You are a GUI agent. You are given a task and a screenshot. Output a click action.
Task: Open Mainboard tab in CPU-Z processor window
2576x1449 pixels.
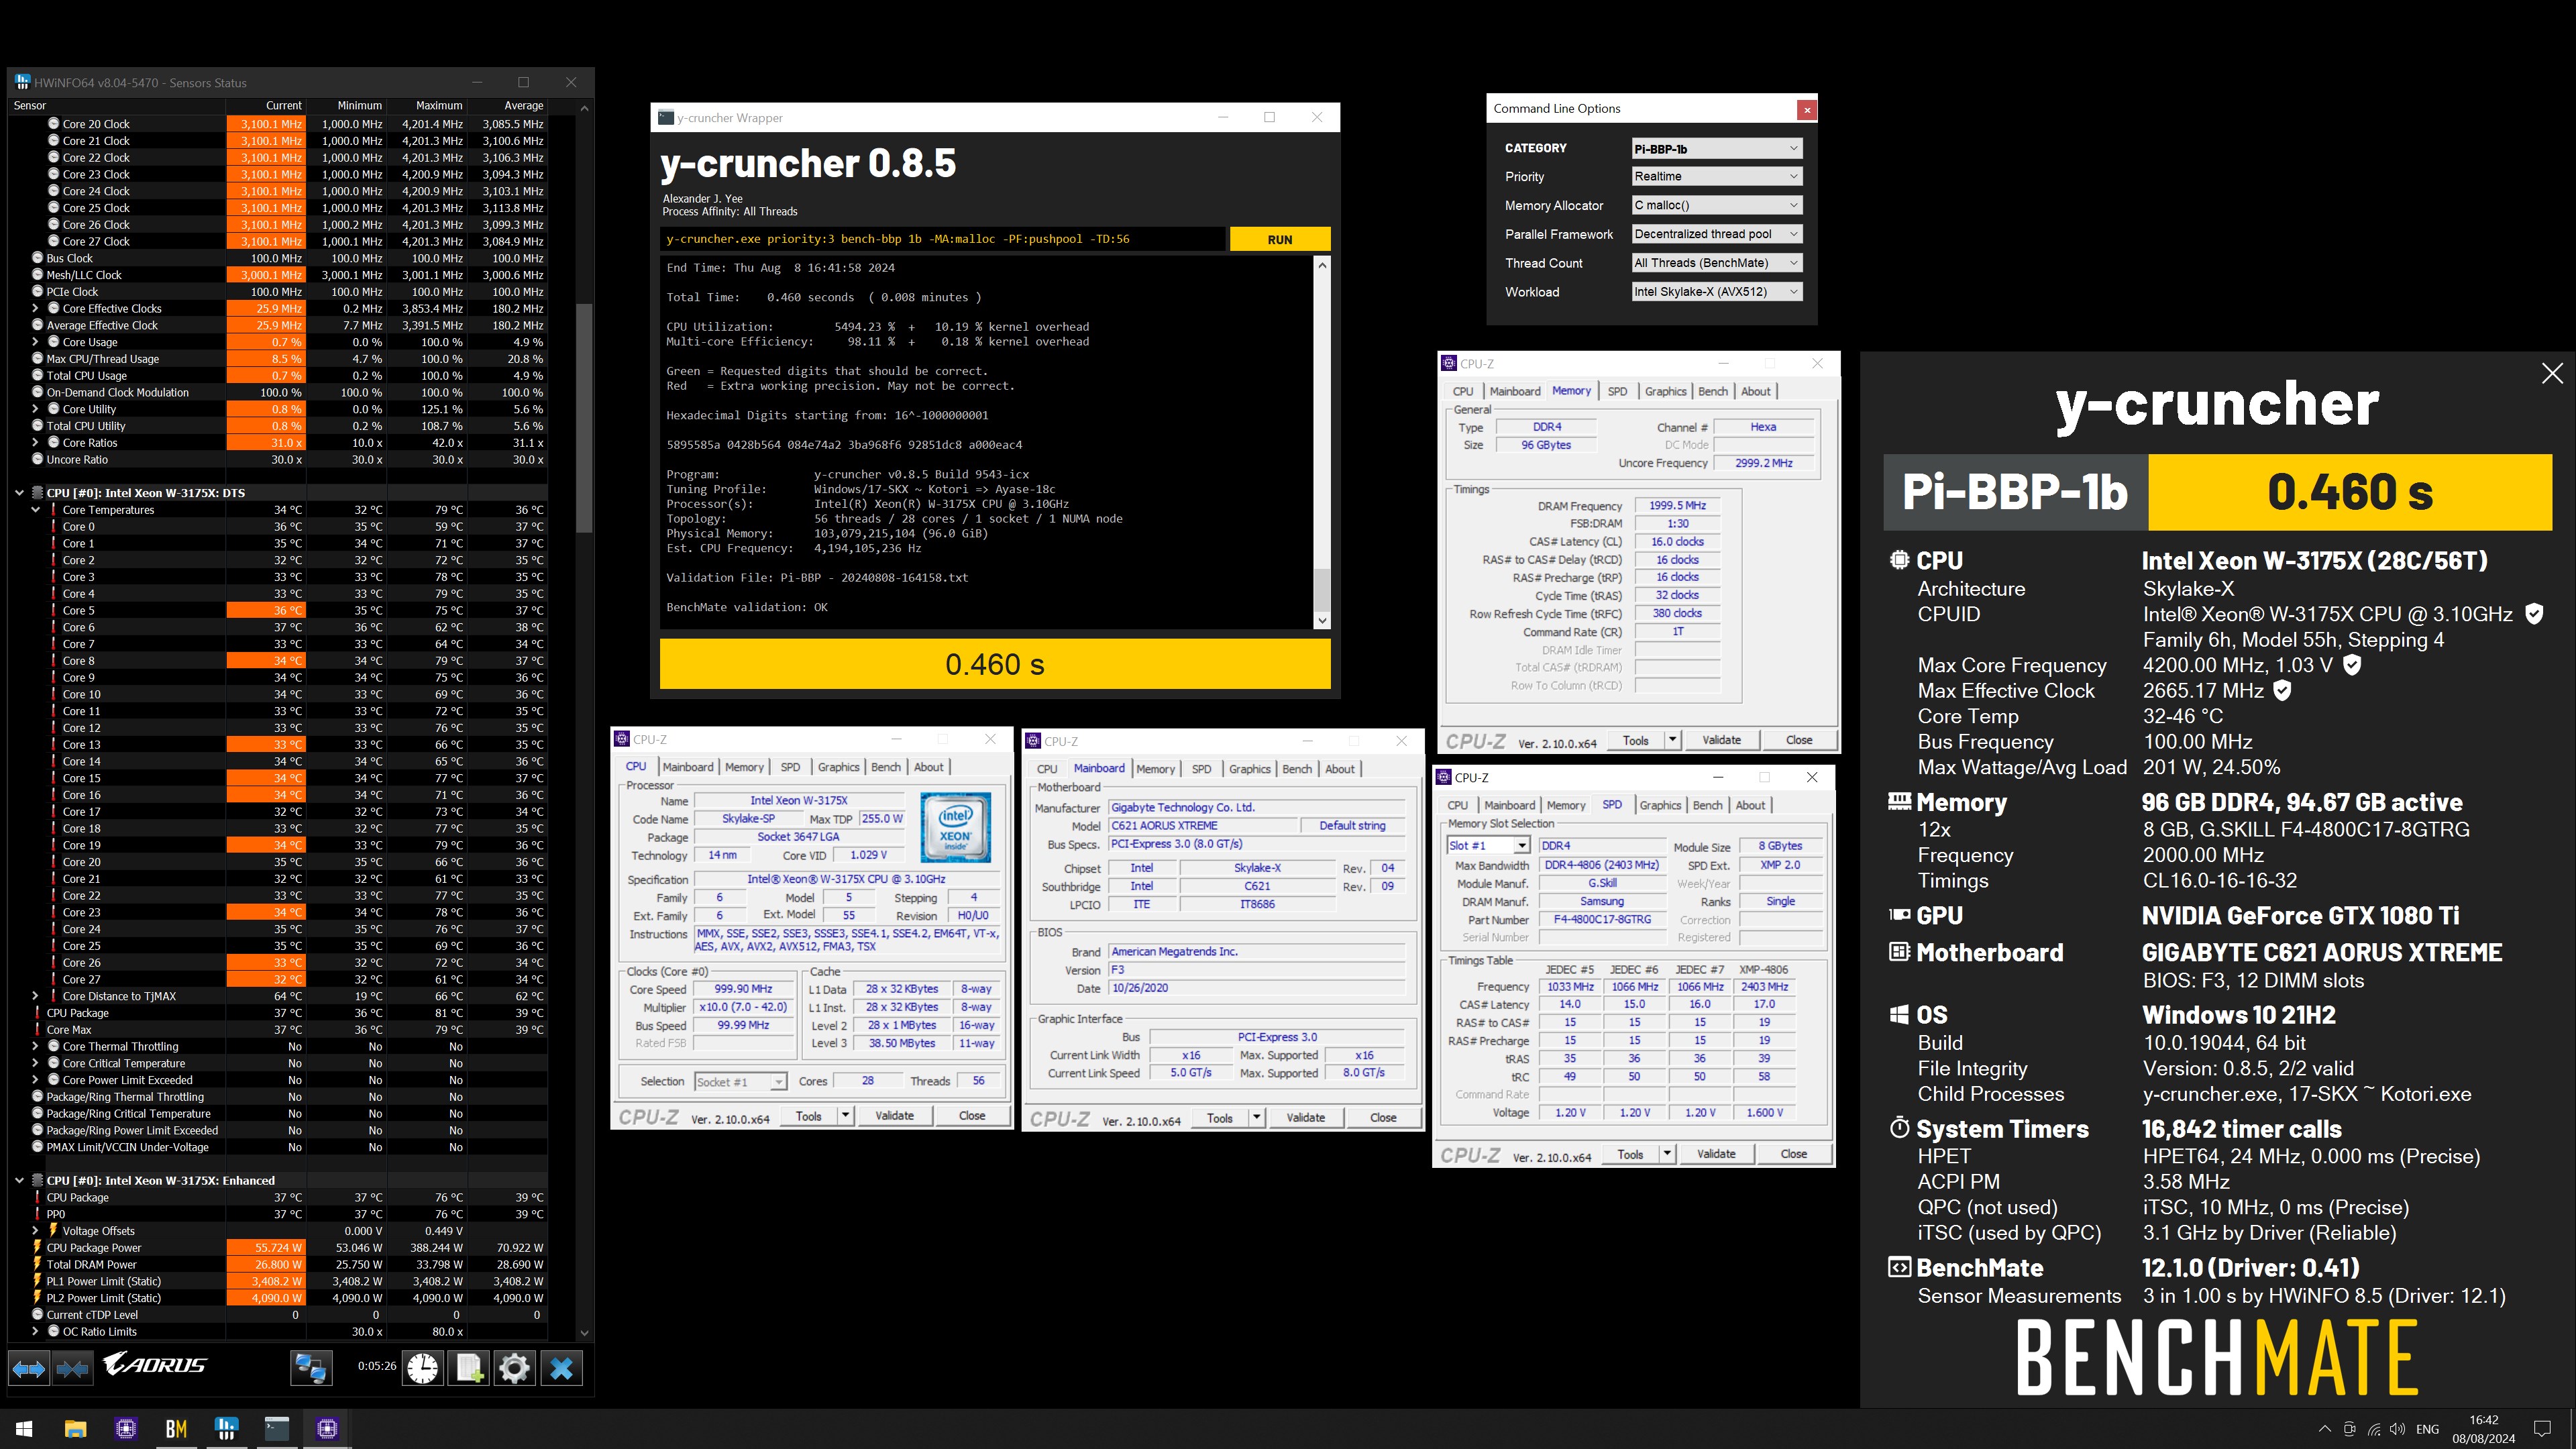click(688, 767)
